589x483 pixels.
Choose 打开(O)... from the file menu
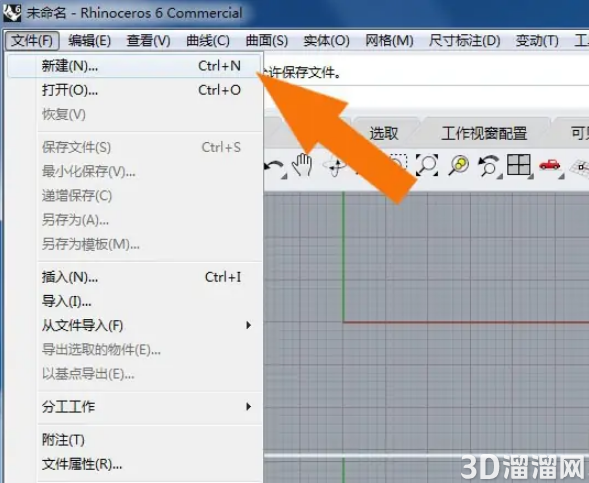tap(134, 90)
